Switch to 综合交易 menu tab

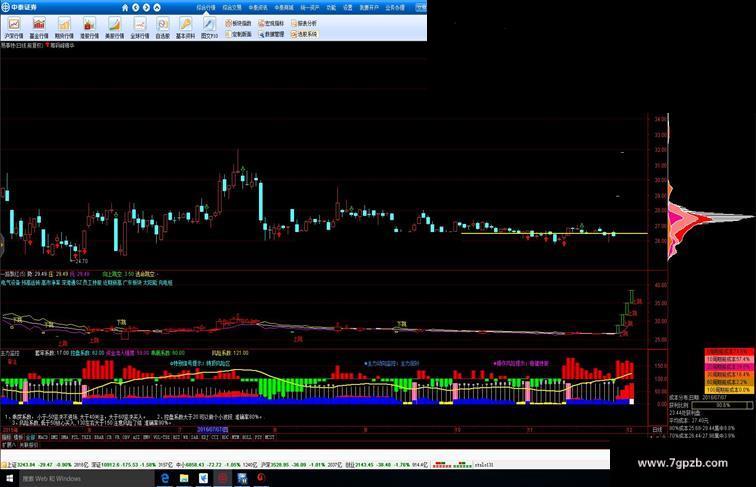[x=232, y=8]
